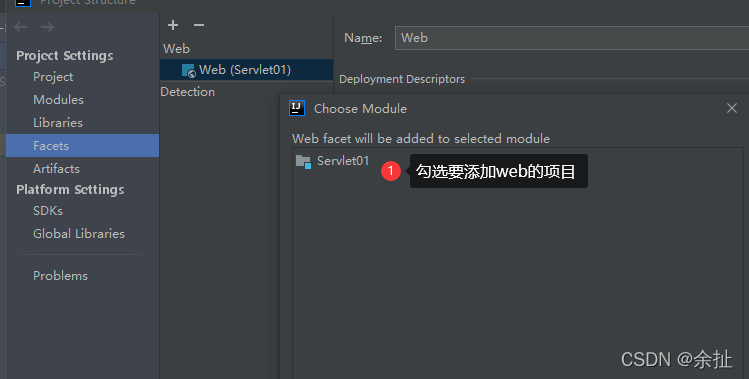The width and height of the screenshot is (749, 379).
Task: Click the Servlet01 module folder icon
Action: click(x=303, y=162)
